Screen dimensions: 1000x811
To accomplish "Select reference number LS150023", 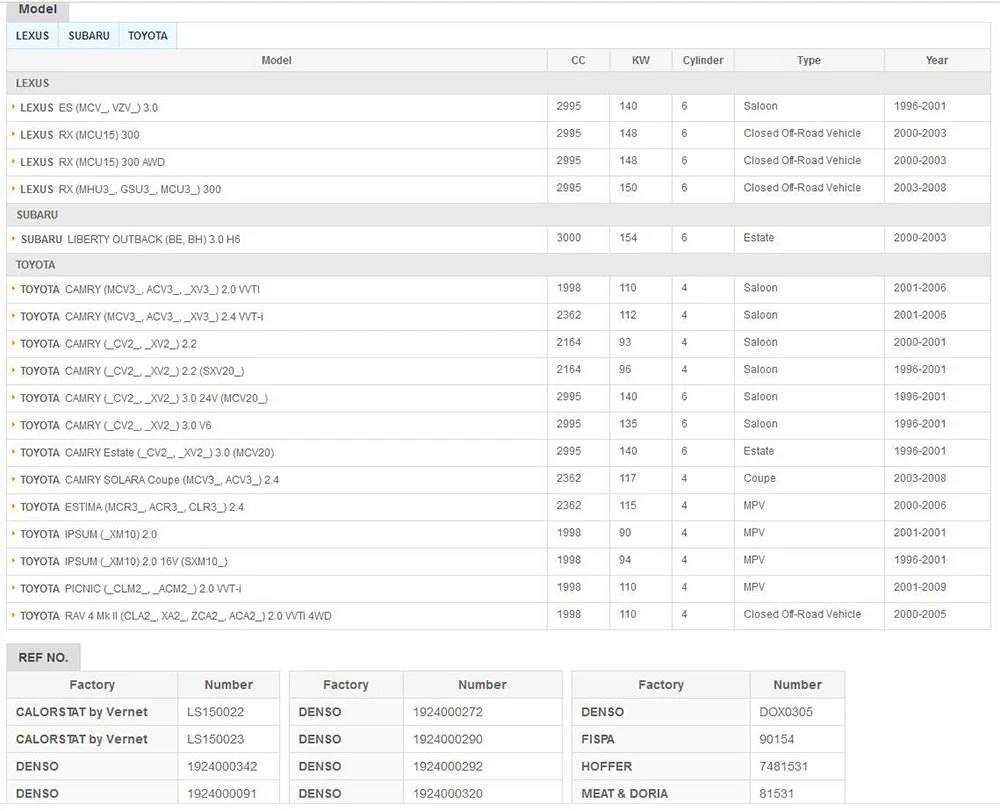I will [216, 740].
